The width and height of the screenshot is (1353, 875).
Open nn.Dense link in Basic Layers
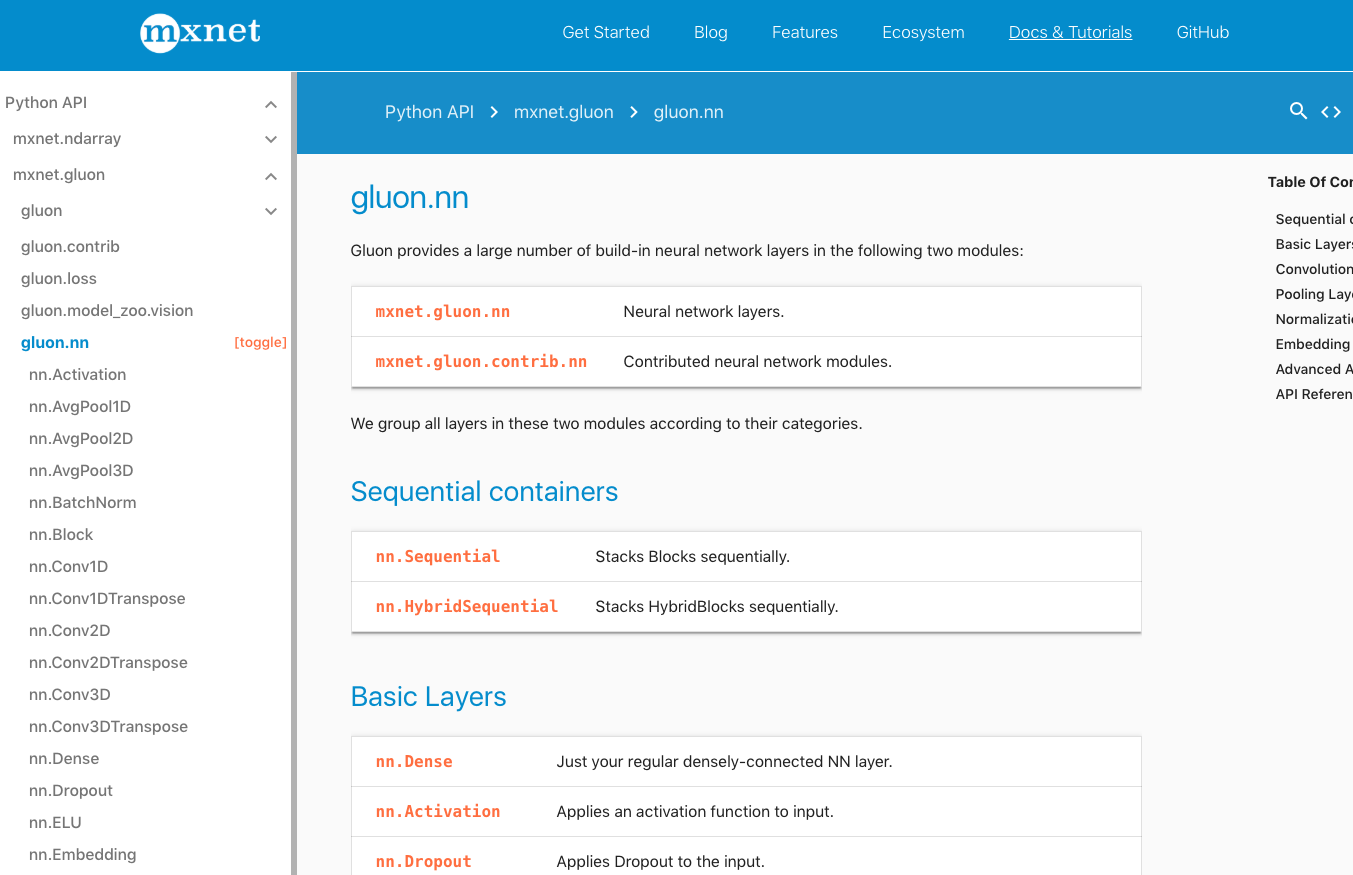(x=414, y=761)
